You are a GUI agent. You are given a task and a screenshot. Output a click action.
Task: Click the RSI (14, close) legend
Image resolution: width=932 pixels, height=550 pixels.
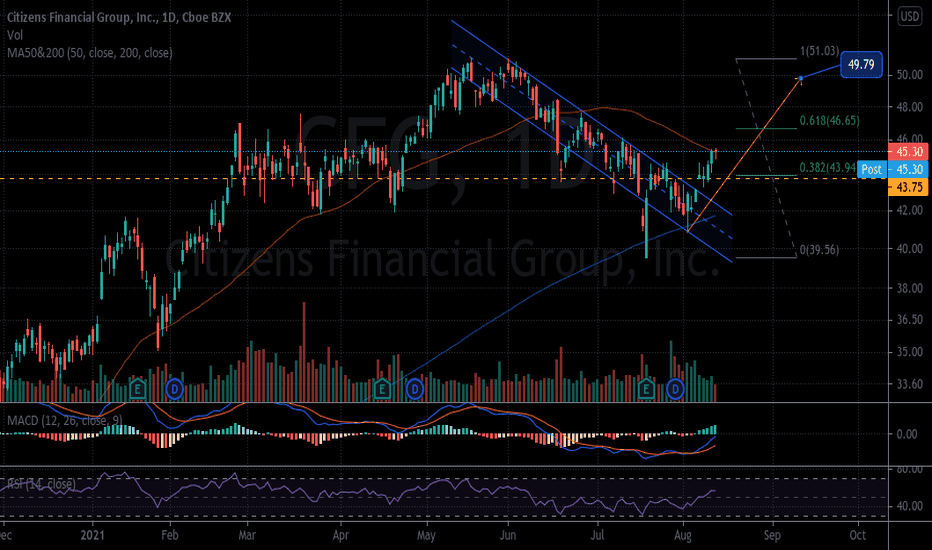click(x=41, y=484)
